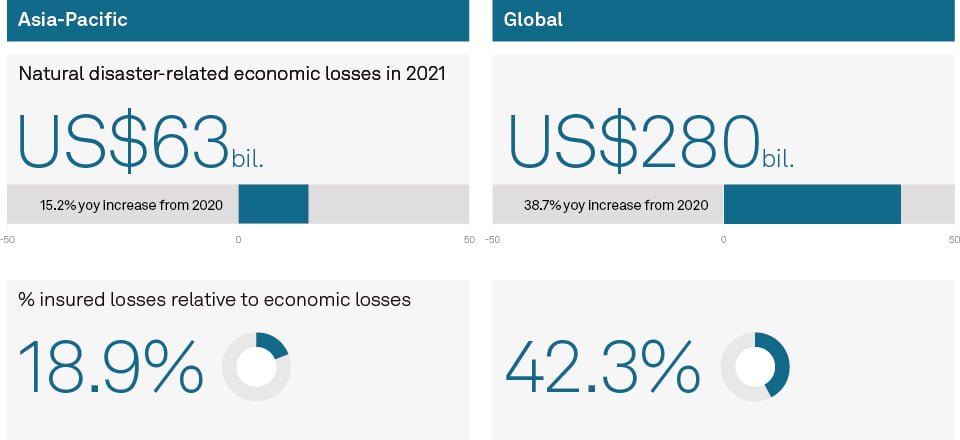Click the grey unfilled portion of Global bar
Image resolution: width=960 pixels, height=440 pixels.
click(x=928, y=204)
